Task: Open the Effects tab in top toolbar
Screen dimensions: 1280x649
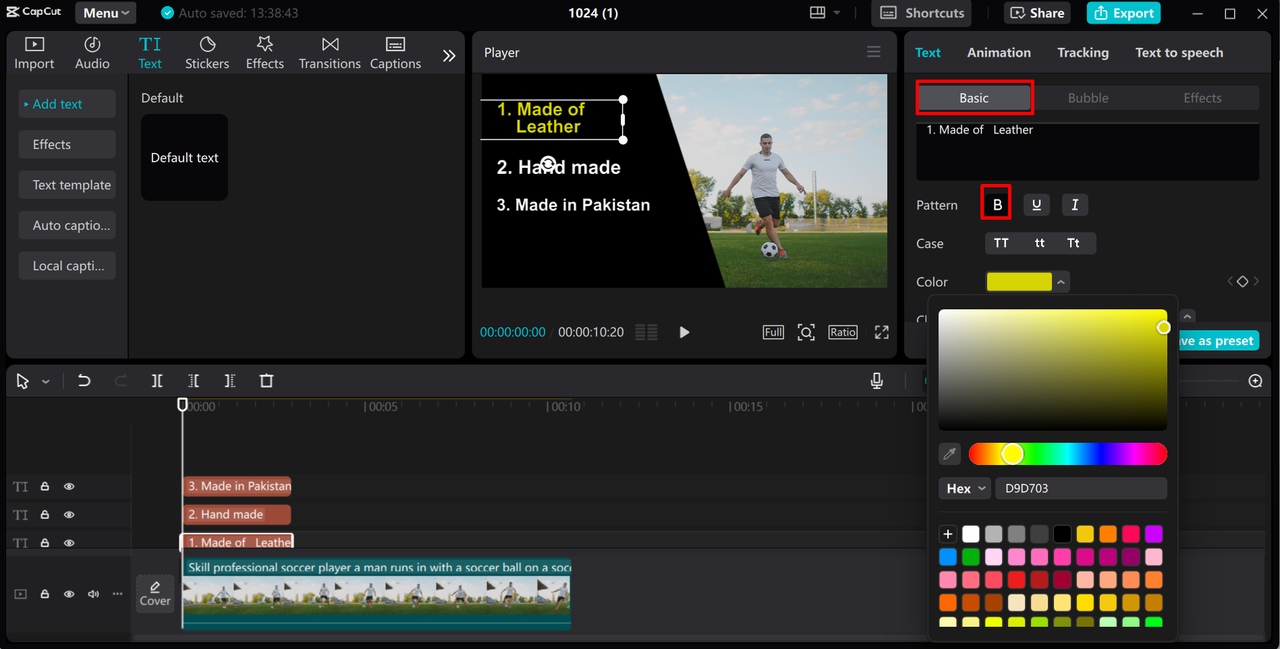Action: (265, 53)
